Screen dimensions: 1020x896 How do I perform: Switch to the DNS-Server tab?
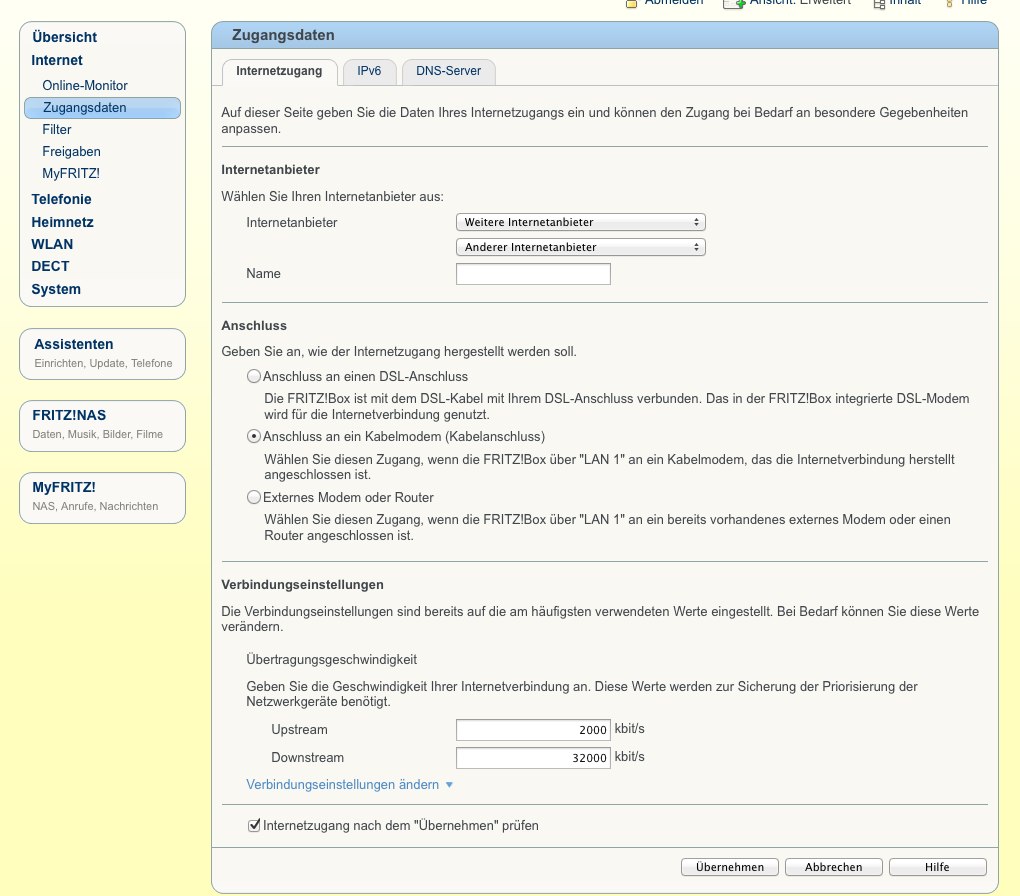point(449,71)
